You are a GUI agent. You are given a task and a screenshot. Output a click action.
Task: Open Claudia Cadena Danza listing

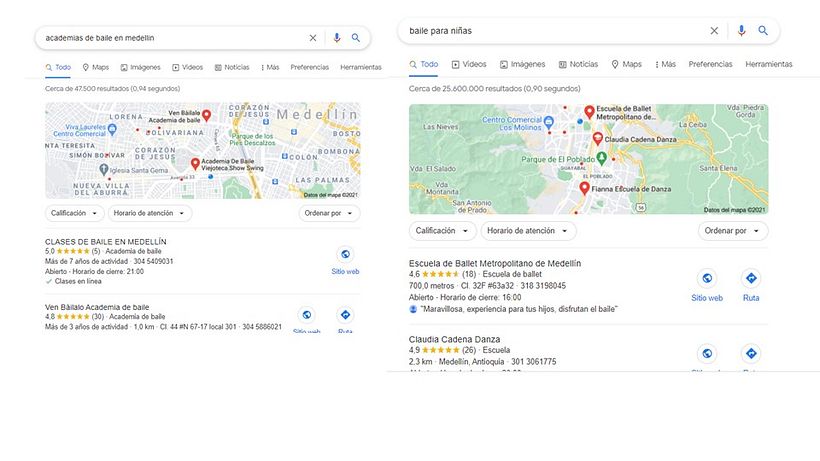(454, 339)
